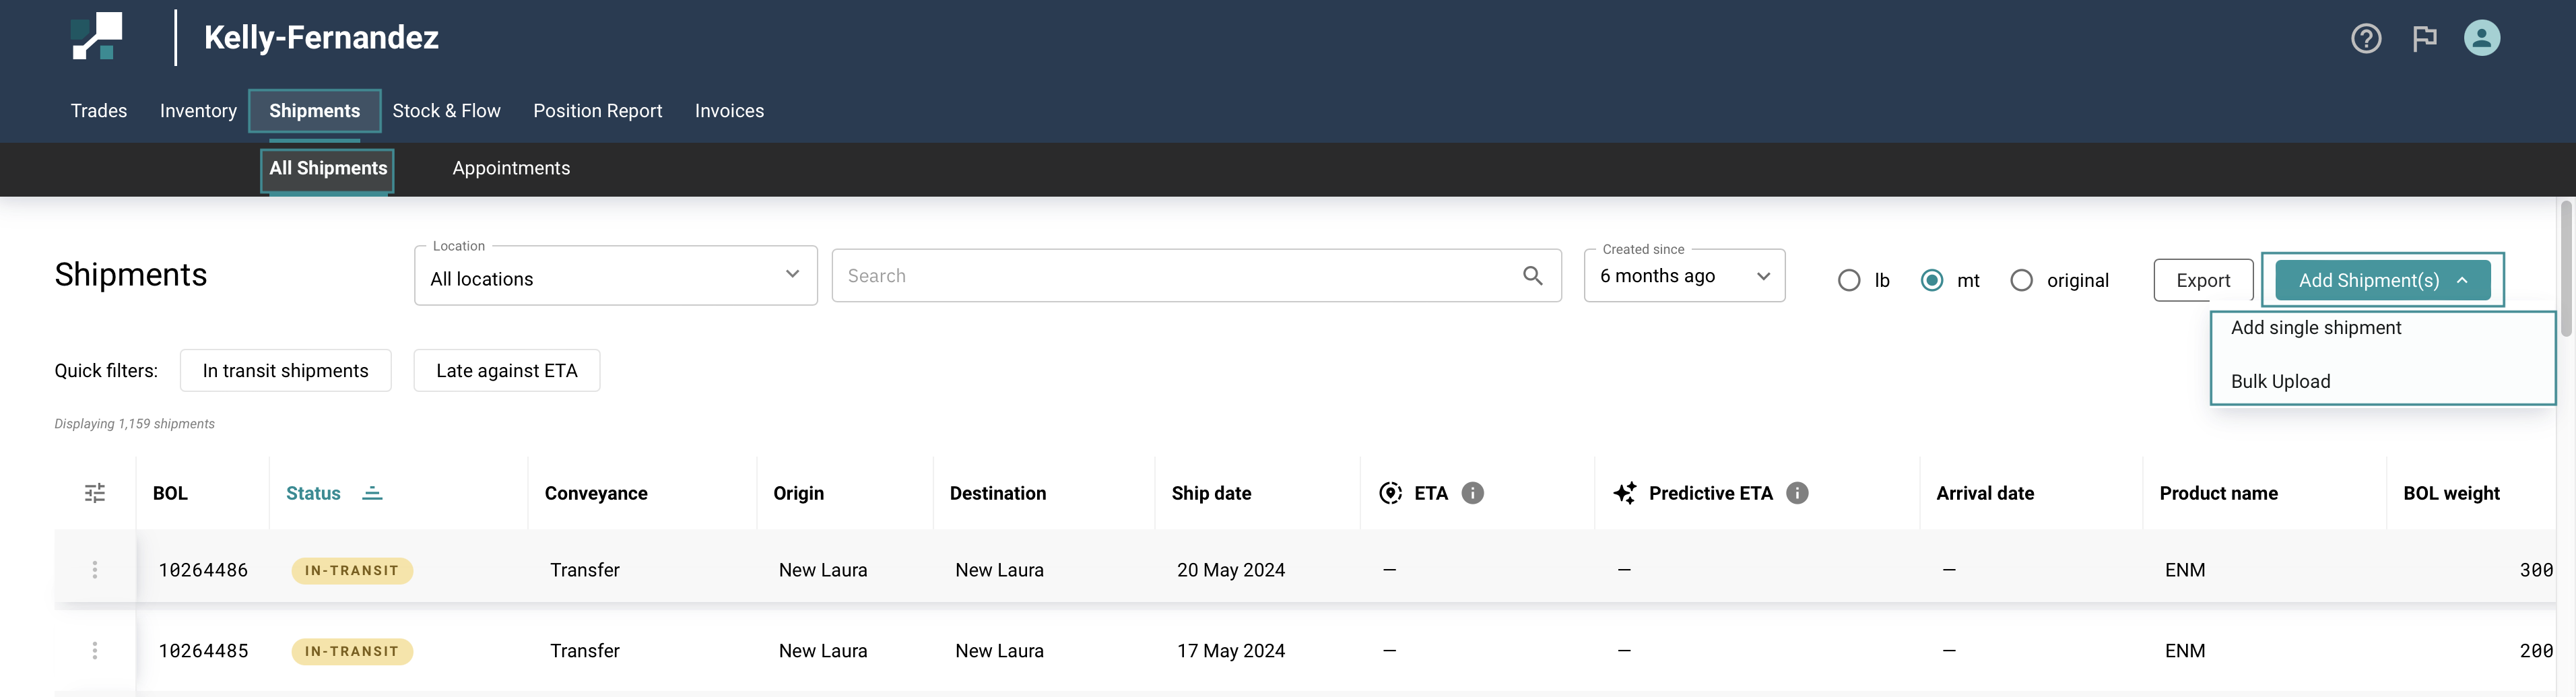Screen dimensions: 2576x697
Task: Show Predictive ETA info icon
Action: coord(1797,493)
